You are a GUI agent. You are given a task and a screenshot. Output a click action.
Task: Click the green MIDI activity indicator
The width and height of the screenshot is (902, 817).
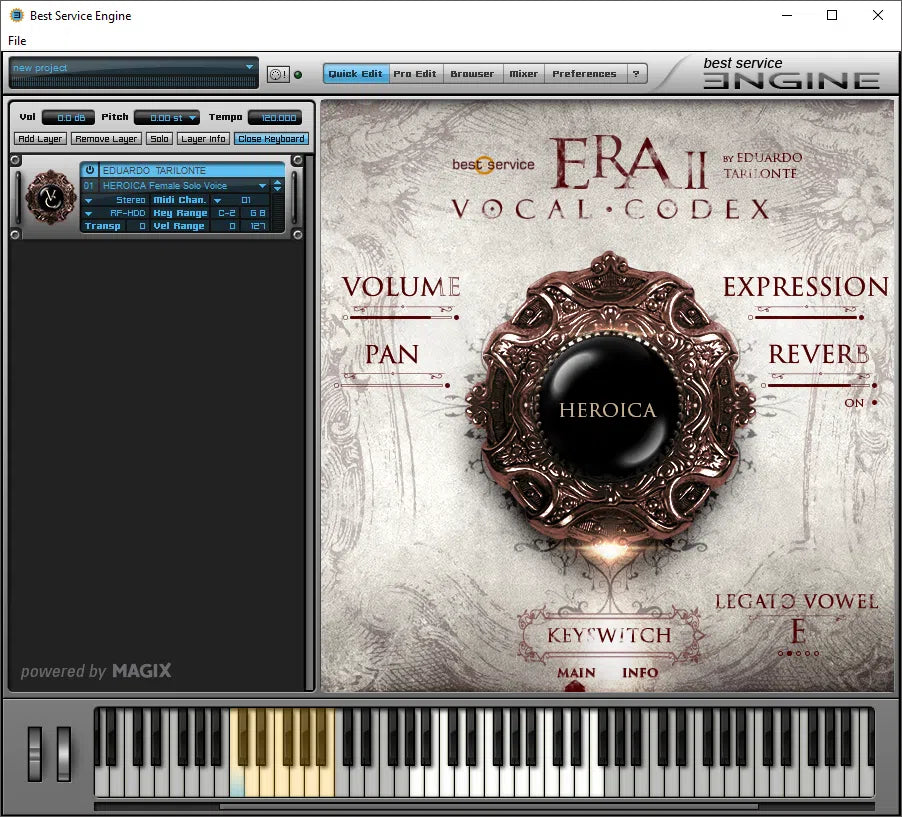point(297,75)
